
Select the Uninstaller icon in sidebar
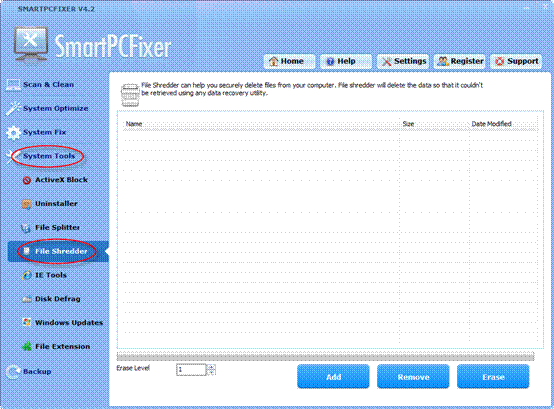pyautogui.click(x=26, y=204)
